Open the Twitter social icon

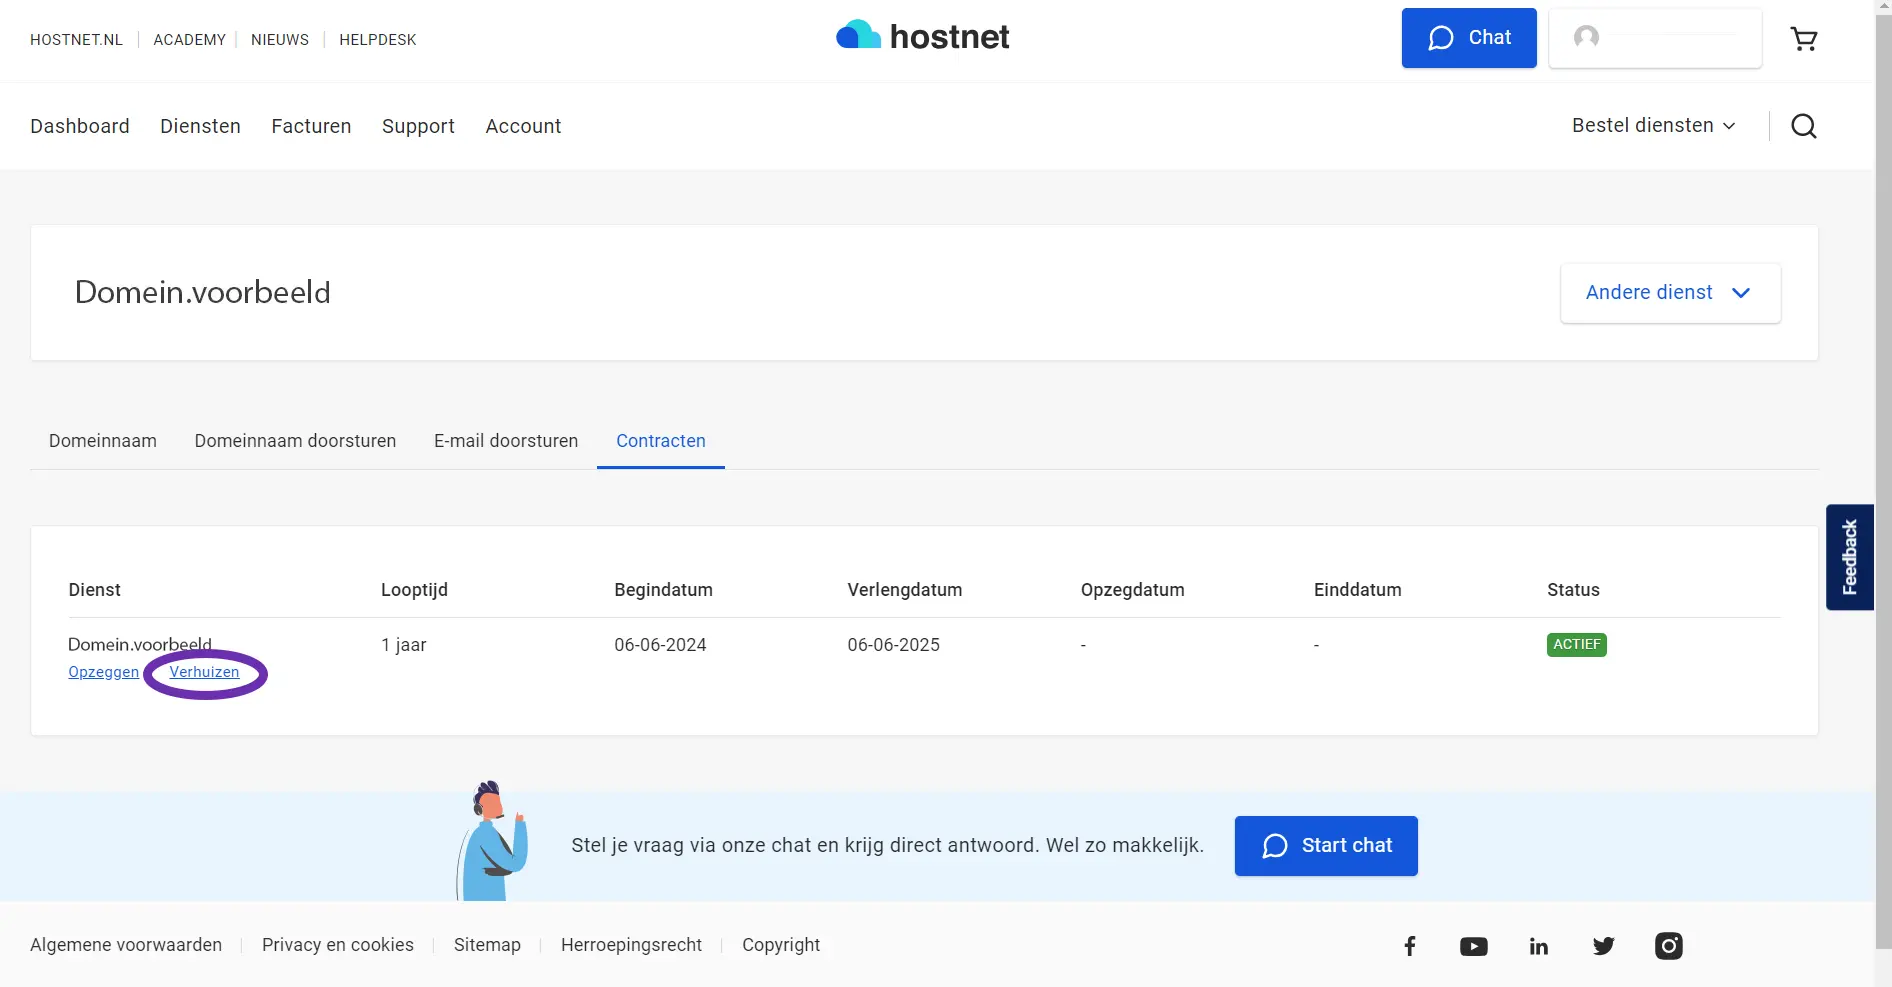click(x=1604, y=946)
